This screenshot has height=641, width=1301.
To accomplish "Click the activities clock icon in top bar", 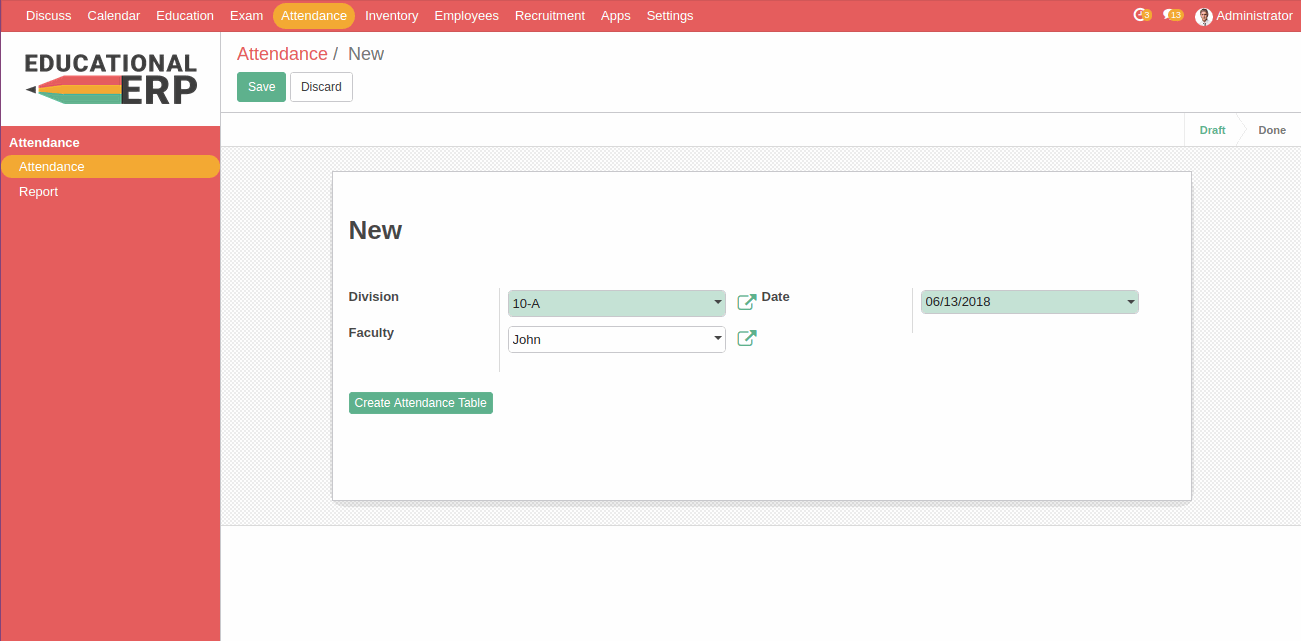I will pos(1141,15).
